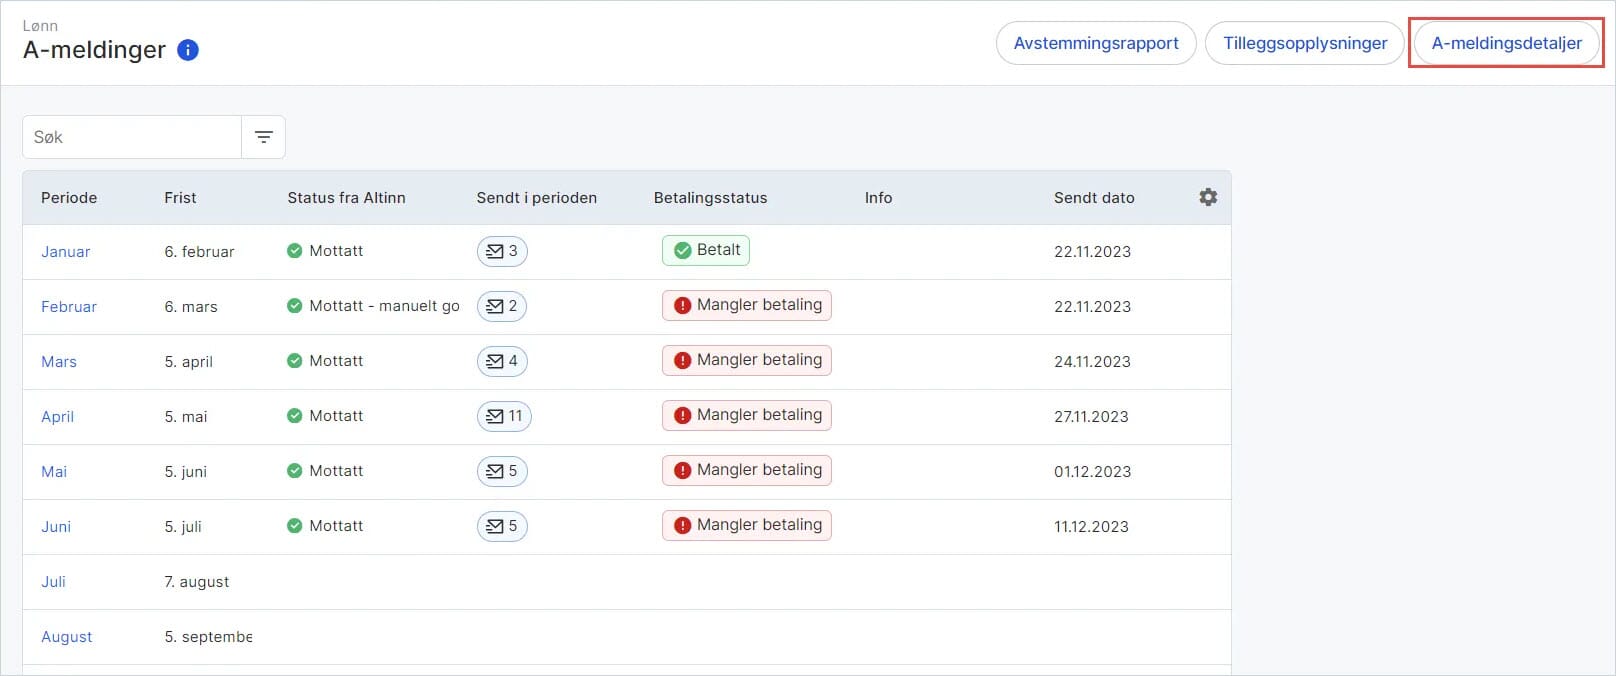
Task: Select the date 24.11.2023 cell
Action: coord(1092,362)
